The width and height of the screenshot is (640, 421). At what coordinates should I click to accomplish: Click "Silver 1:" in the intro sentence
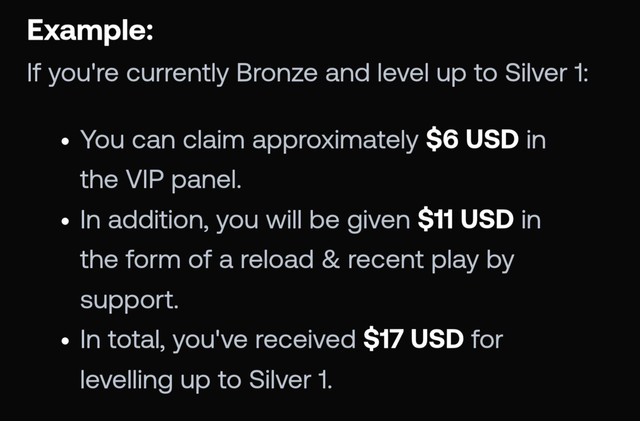tap(547, 73)
